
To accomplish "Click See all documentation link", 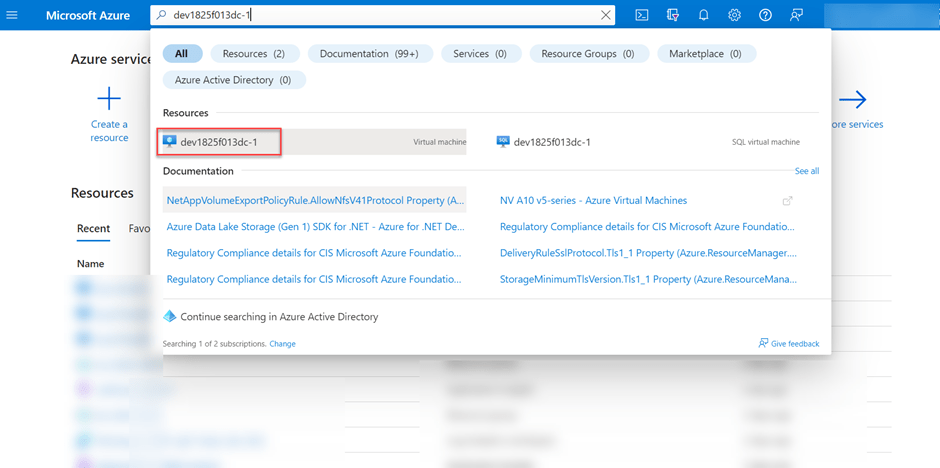I will point(806,171).
